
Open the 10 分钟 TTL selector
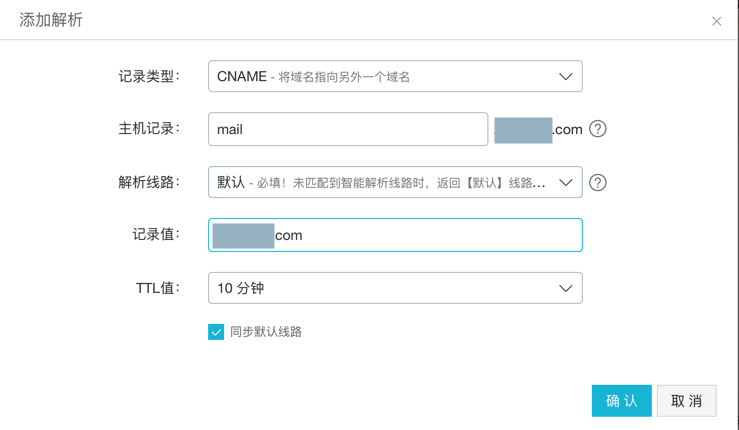click(x=380, y=288)
